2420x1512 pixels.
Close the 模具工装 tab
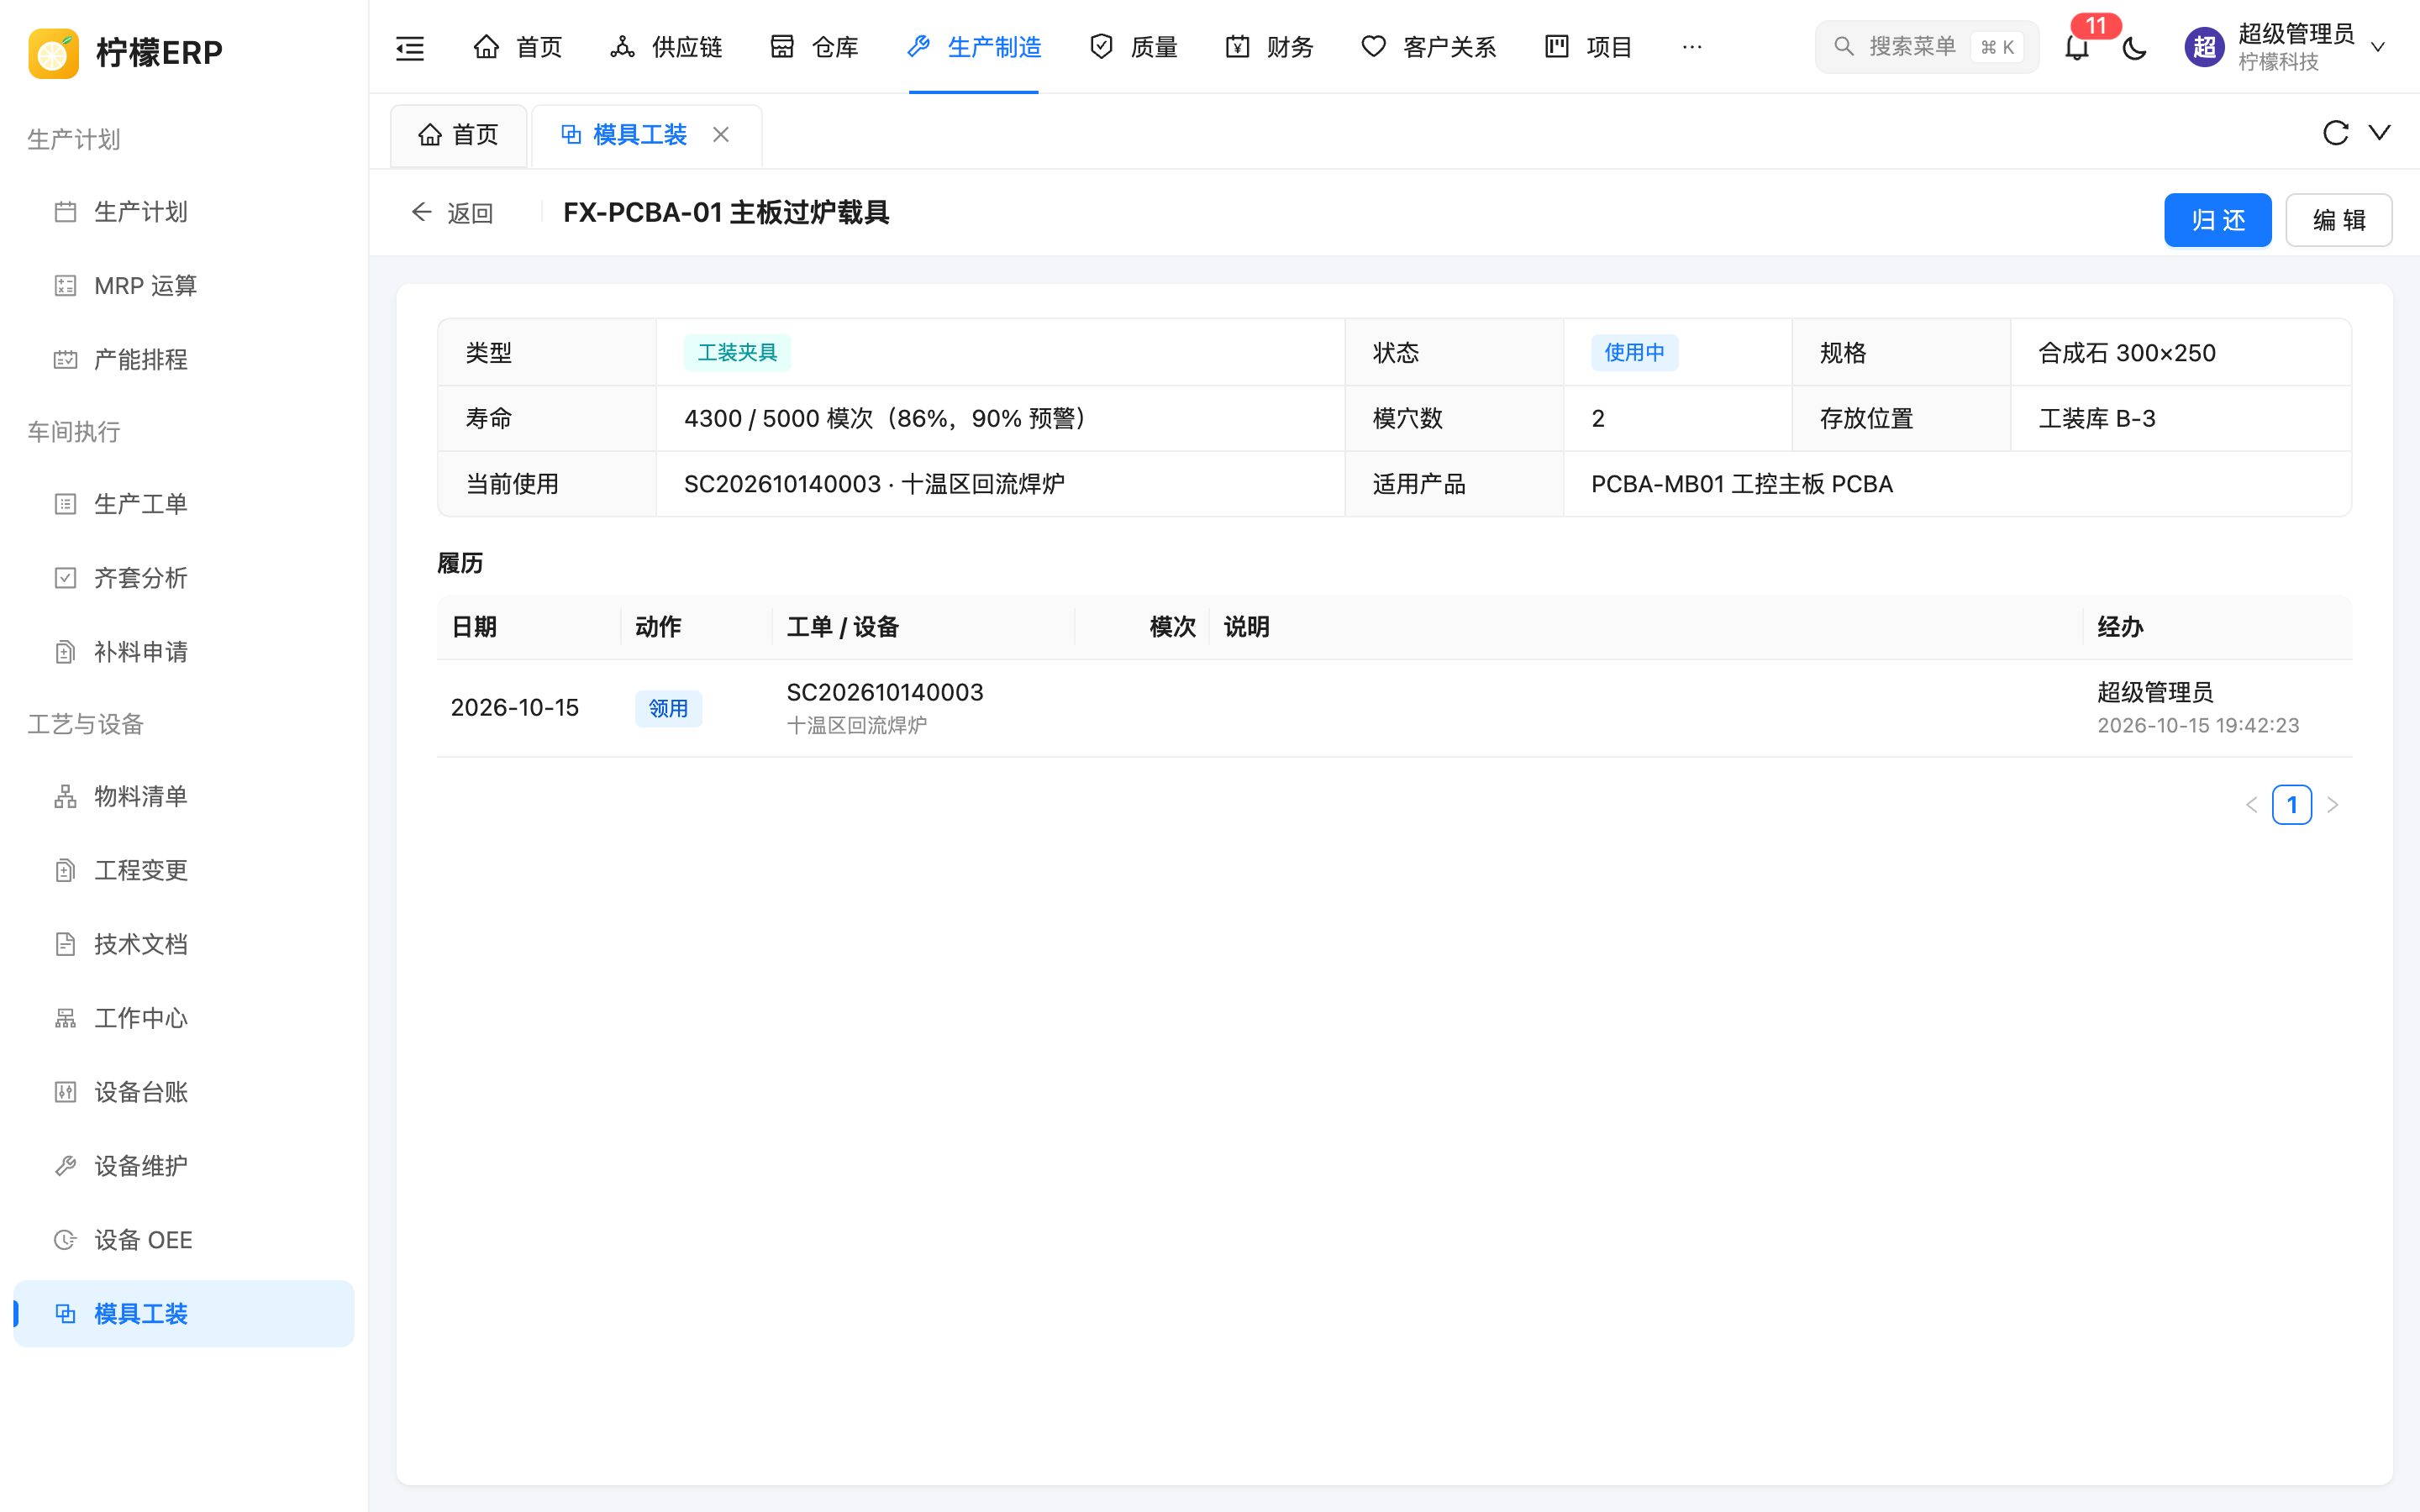[721, 134]
